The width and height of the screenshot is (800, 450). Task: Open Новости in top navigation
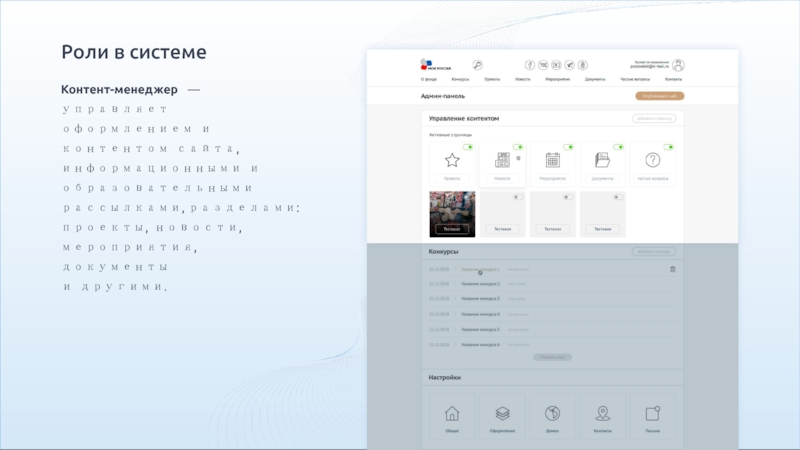(x=522, y=79)
